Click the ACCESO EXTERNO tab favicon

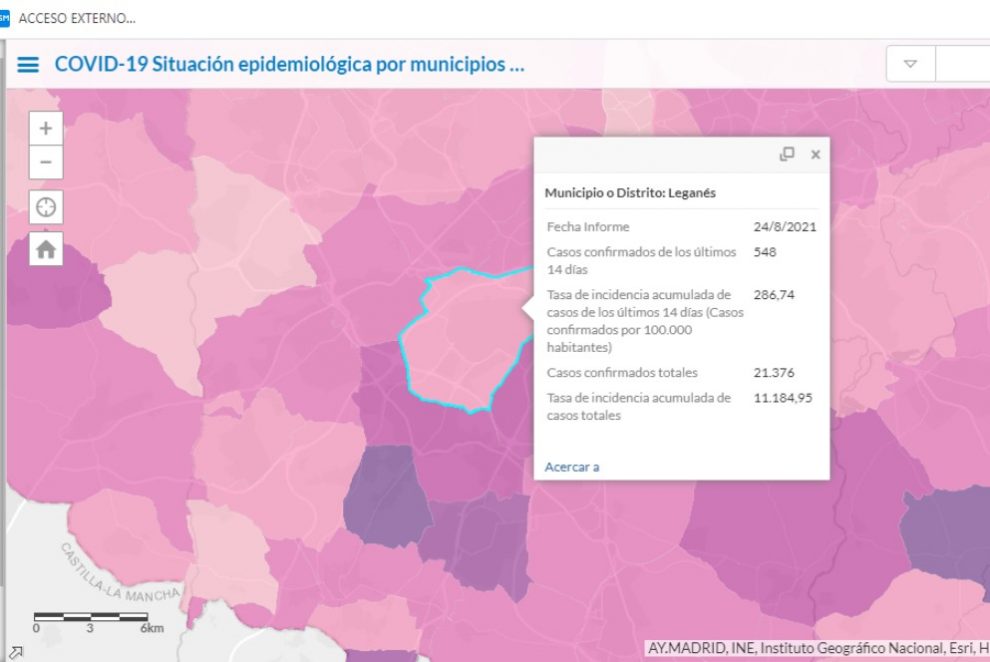click(5, 18)
